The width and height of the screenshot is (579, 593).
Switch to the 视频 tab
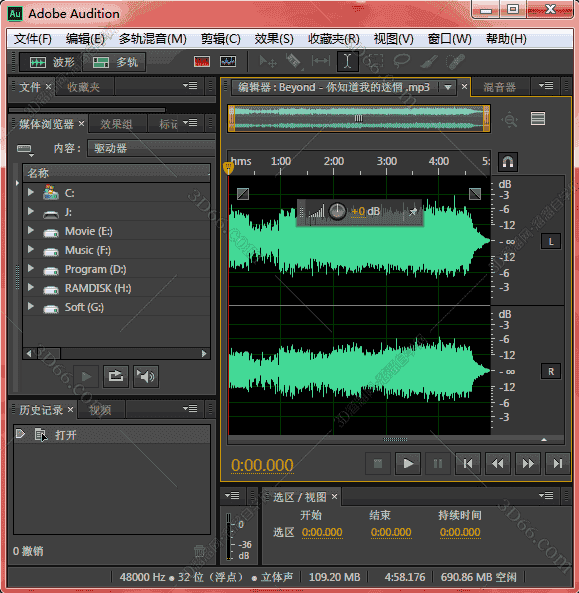(100, 410)
